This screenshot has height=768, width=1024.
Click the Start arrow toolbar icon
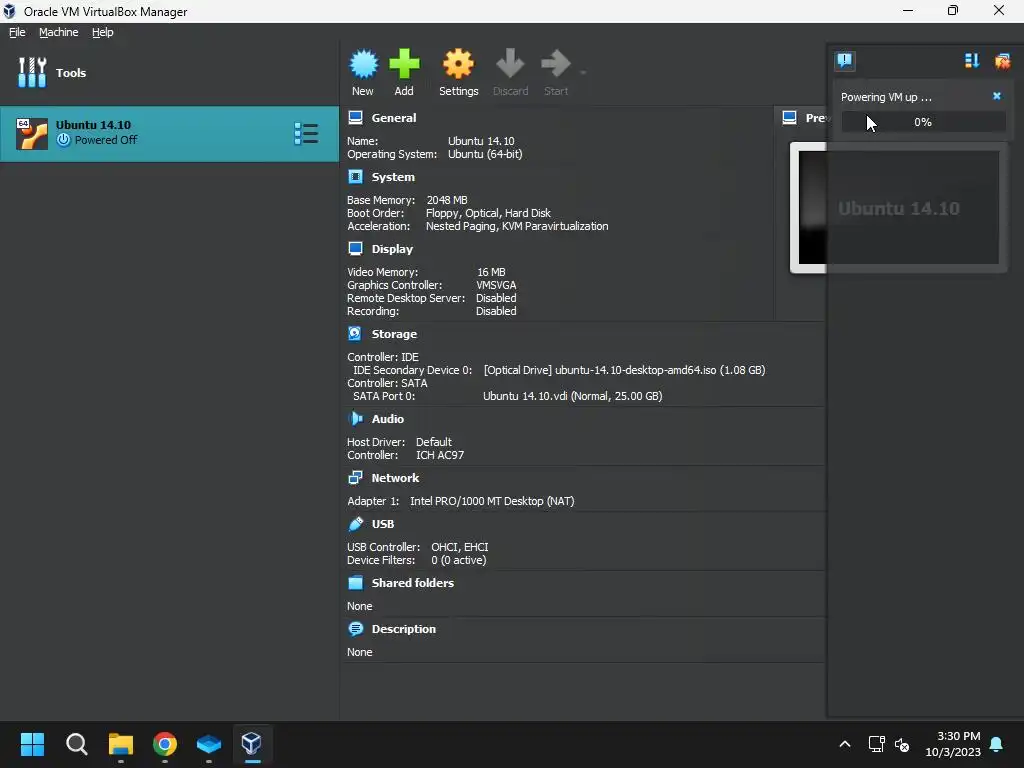[x=556, y=64]
